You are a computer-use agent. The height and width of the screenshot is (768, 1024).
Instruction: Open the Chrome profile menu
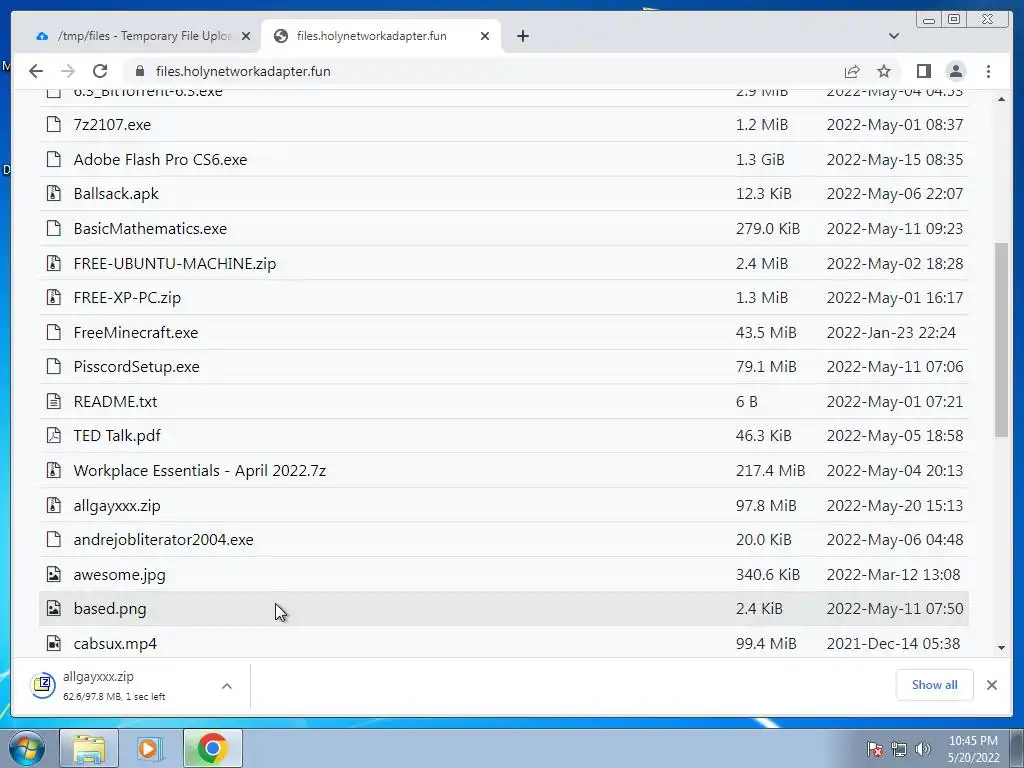pyautogui.click(x=956, y=71)
